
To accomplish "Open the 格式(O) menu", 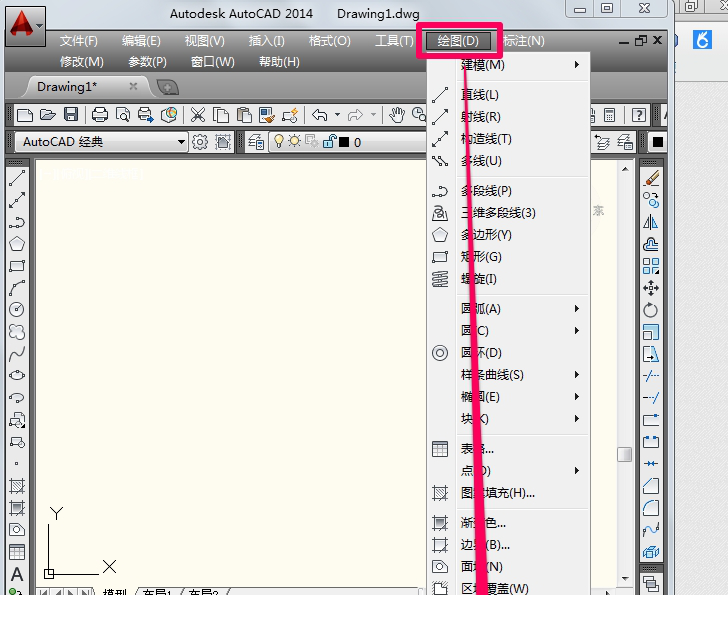I will click(x=330, y=41).
